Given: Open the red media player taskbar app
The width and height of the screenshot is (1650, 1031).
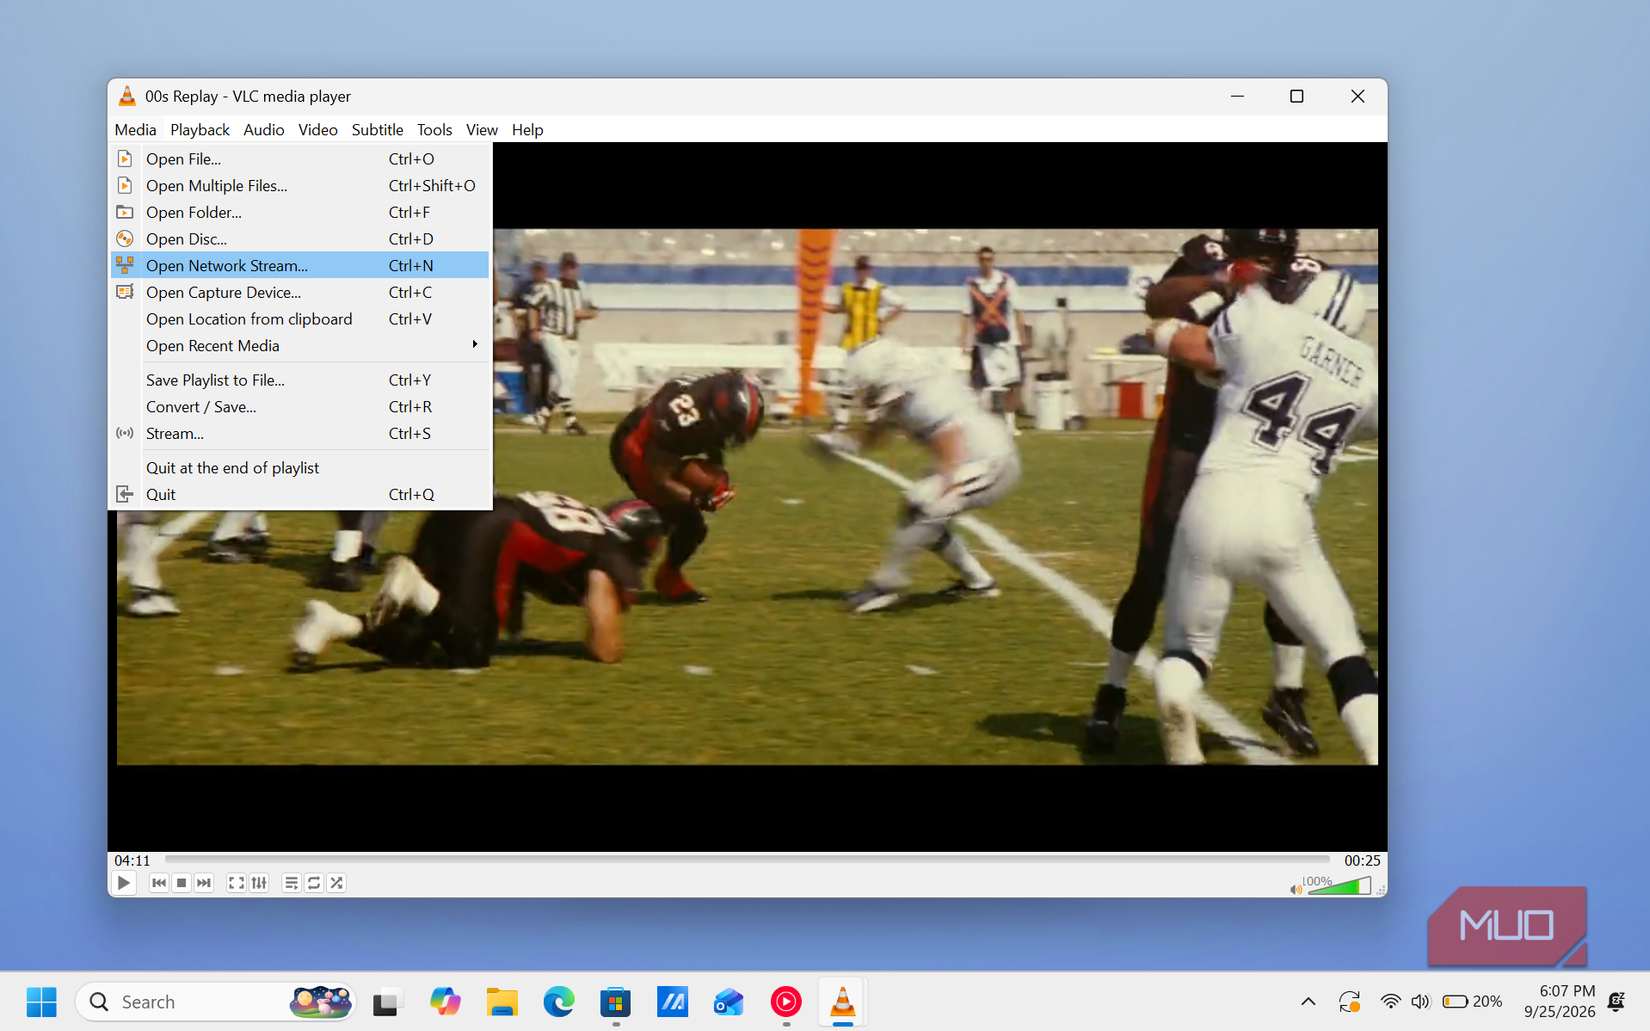Looking at the screenshot, I should (786, 1001).
